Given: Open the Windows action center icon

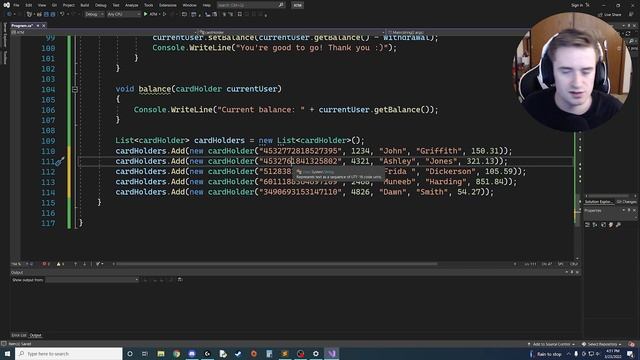Looking at the screenshot, I should (631, 353).
